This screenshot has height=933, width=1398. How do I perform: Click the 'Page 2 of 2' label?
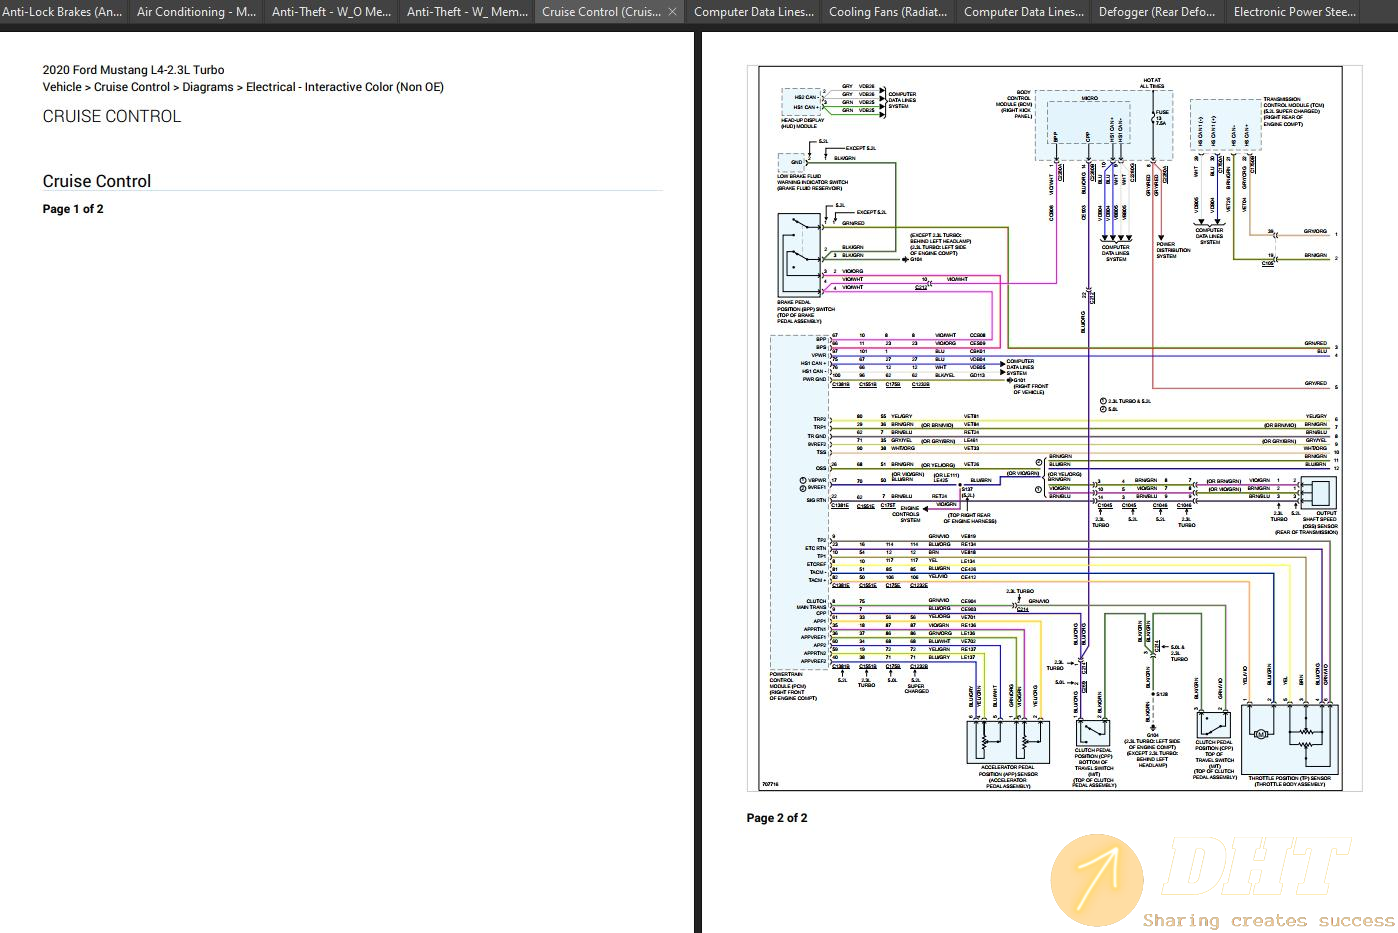pos(777,818)
